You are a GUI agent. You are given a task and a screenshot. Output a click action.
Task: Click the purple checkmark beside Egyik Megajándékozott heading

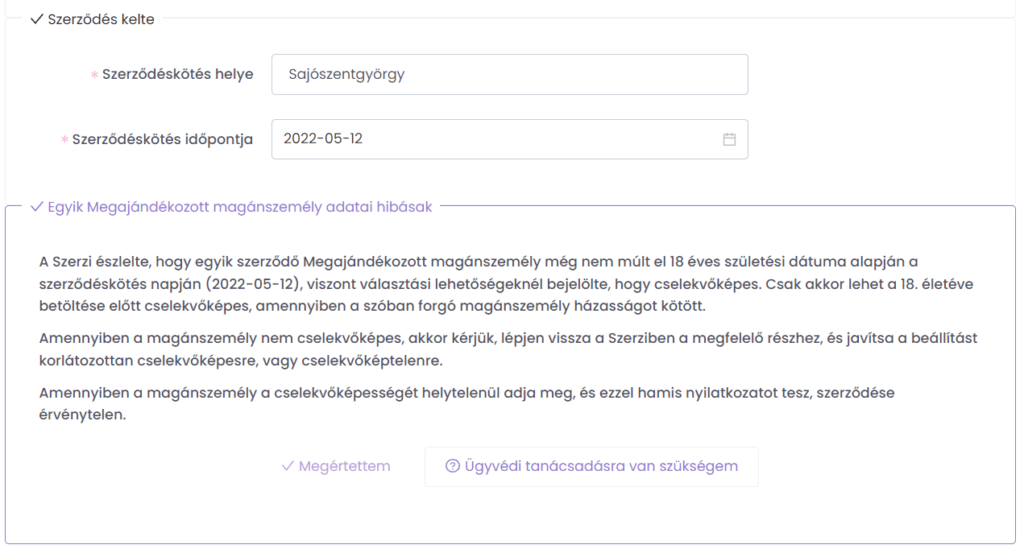37,207
